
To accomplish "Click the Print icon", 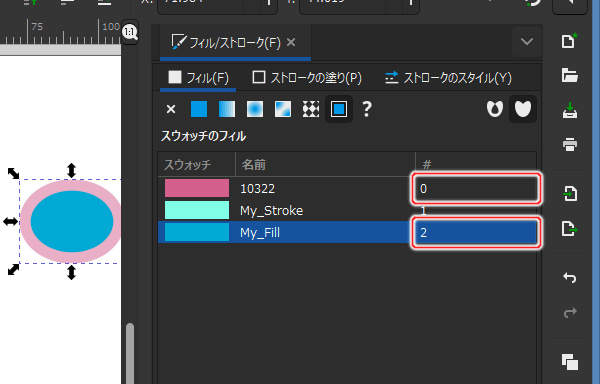I will click(x=570, y=145).
